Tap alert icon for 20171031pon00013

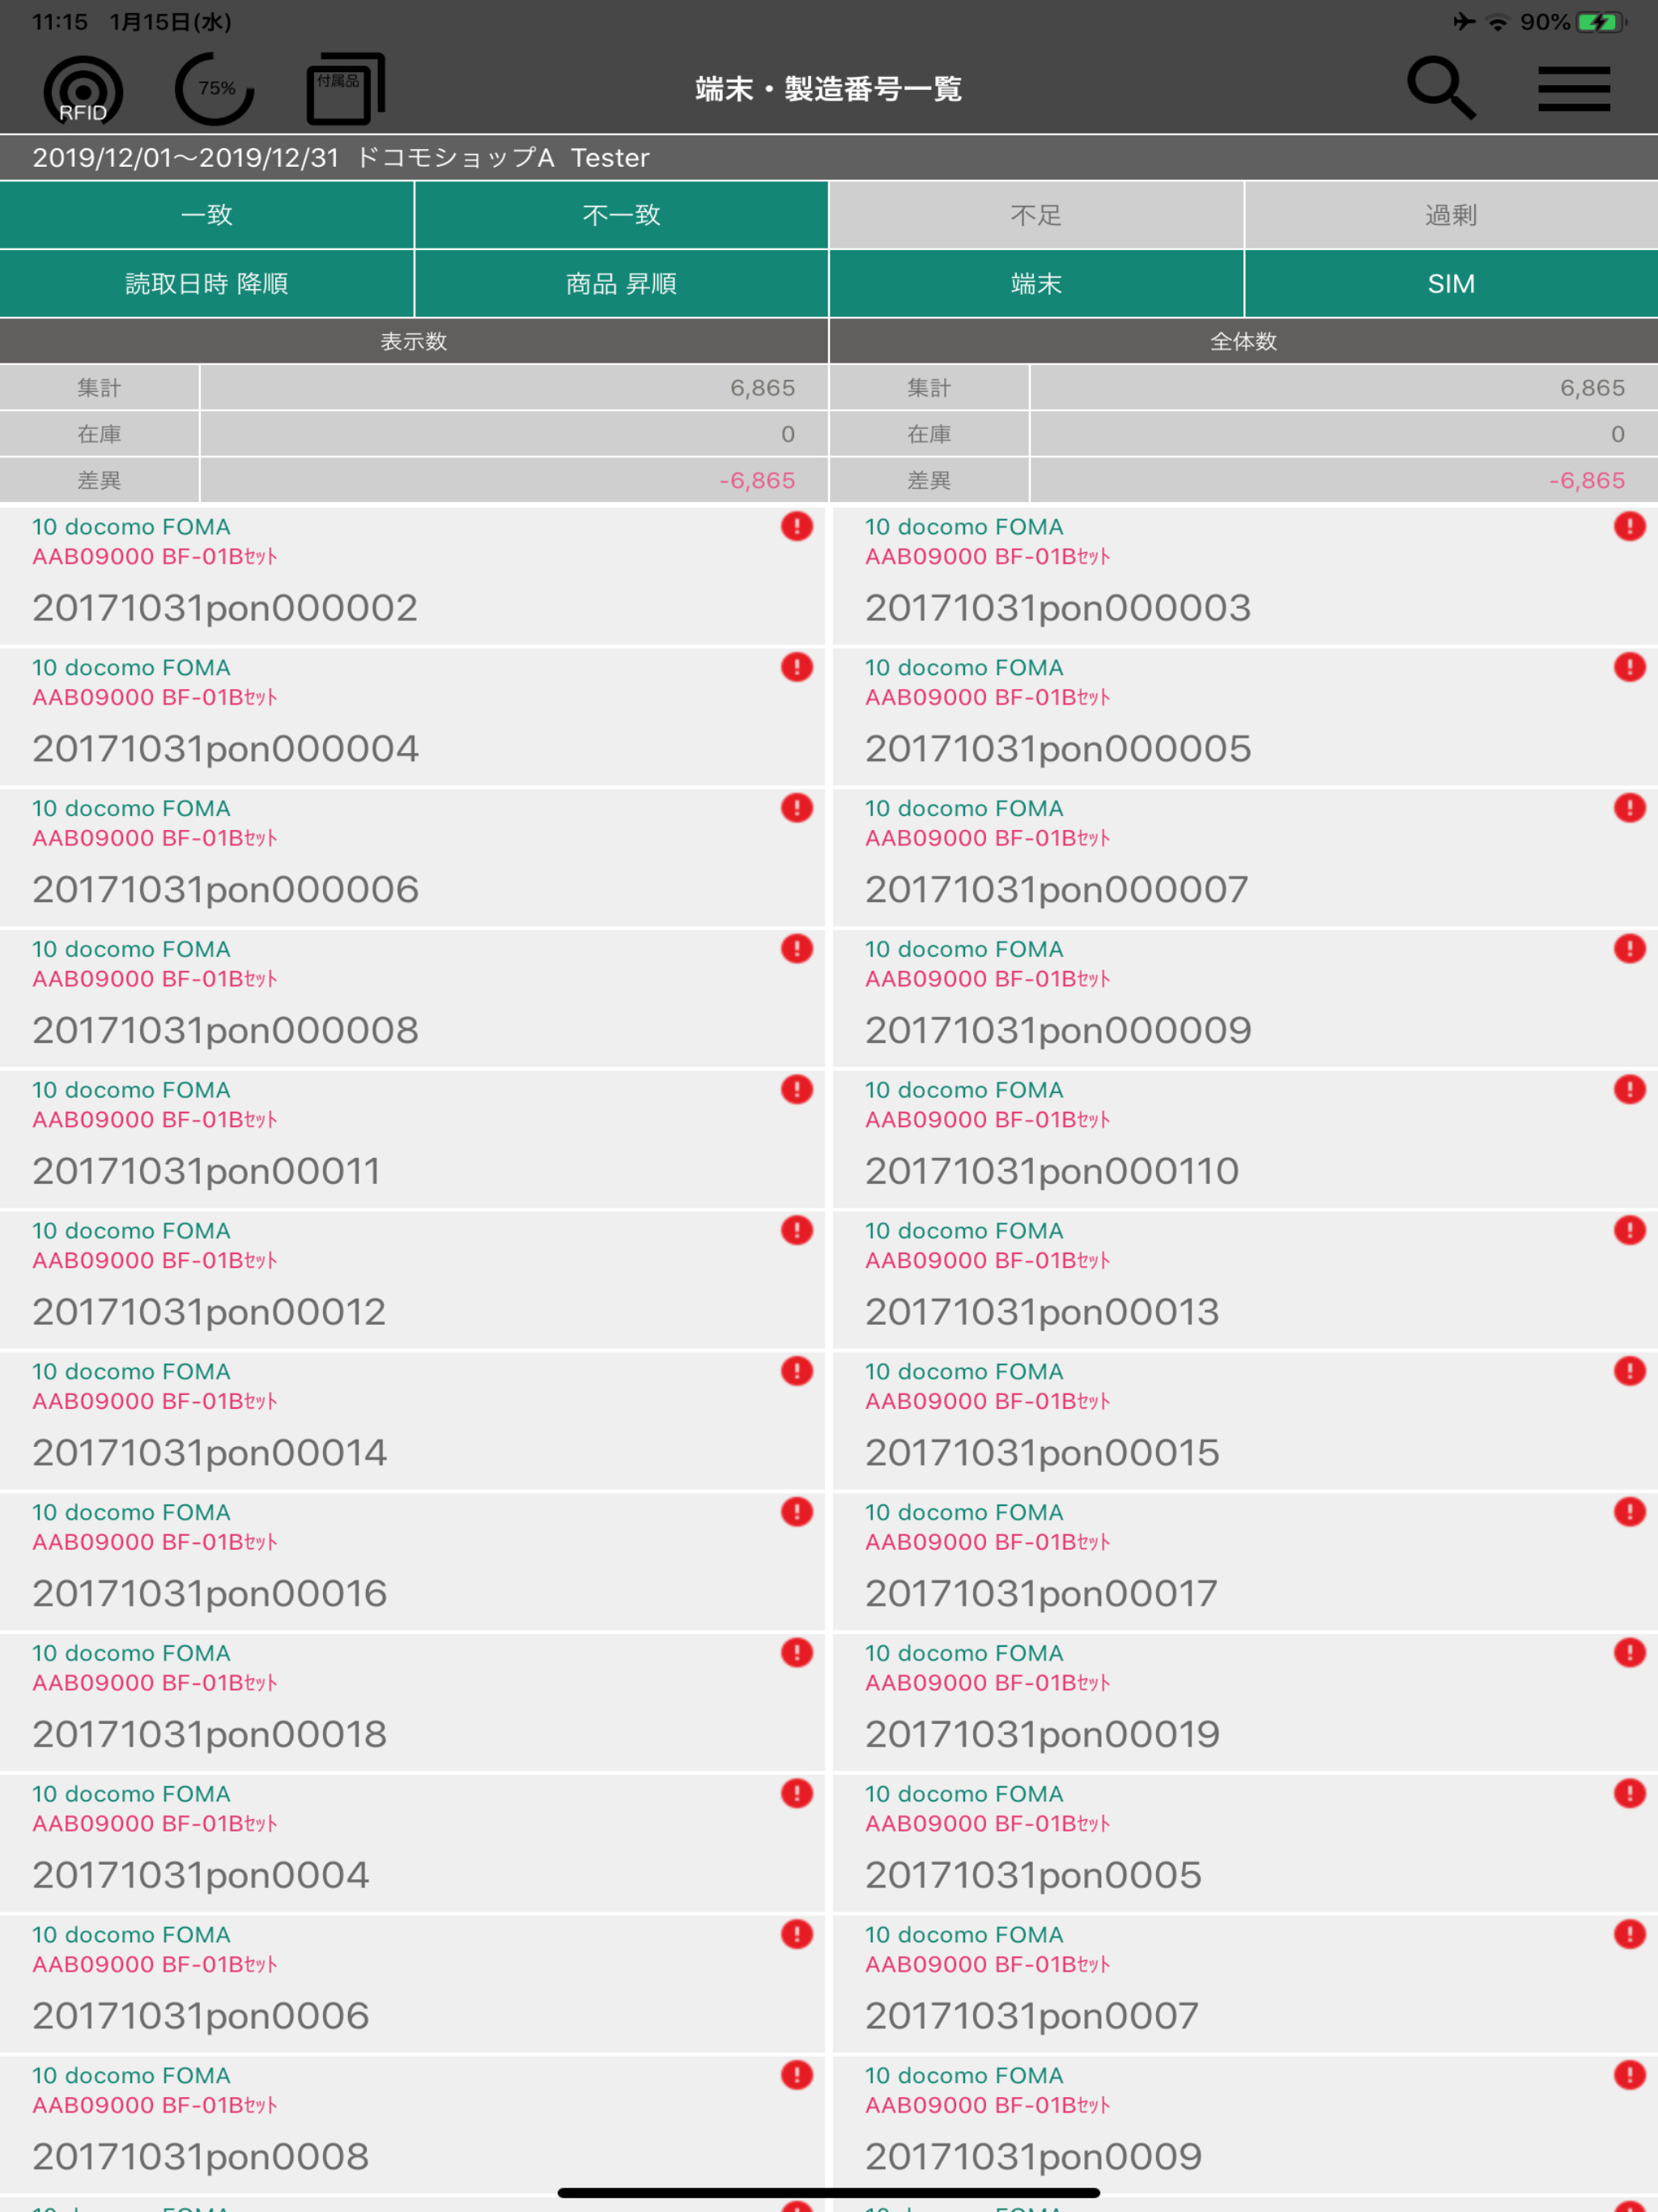[1629, 1231]
